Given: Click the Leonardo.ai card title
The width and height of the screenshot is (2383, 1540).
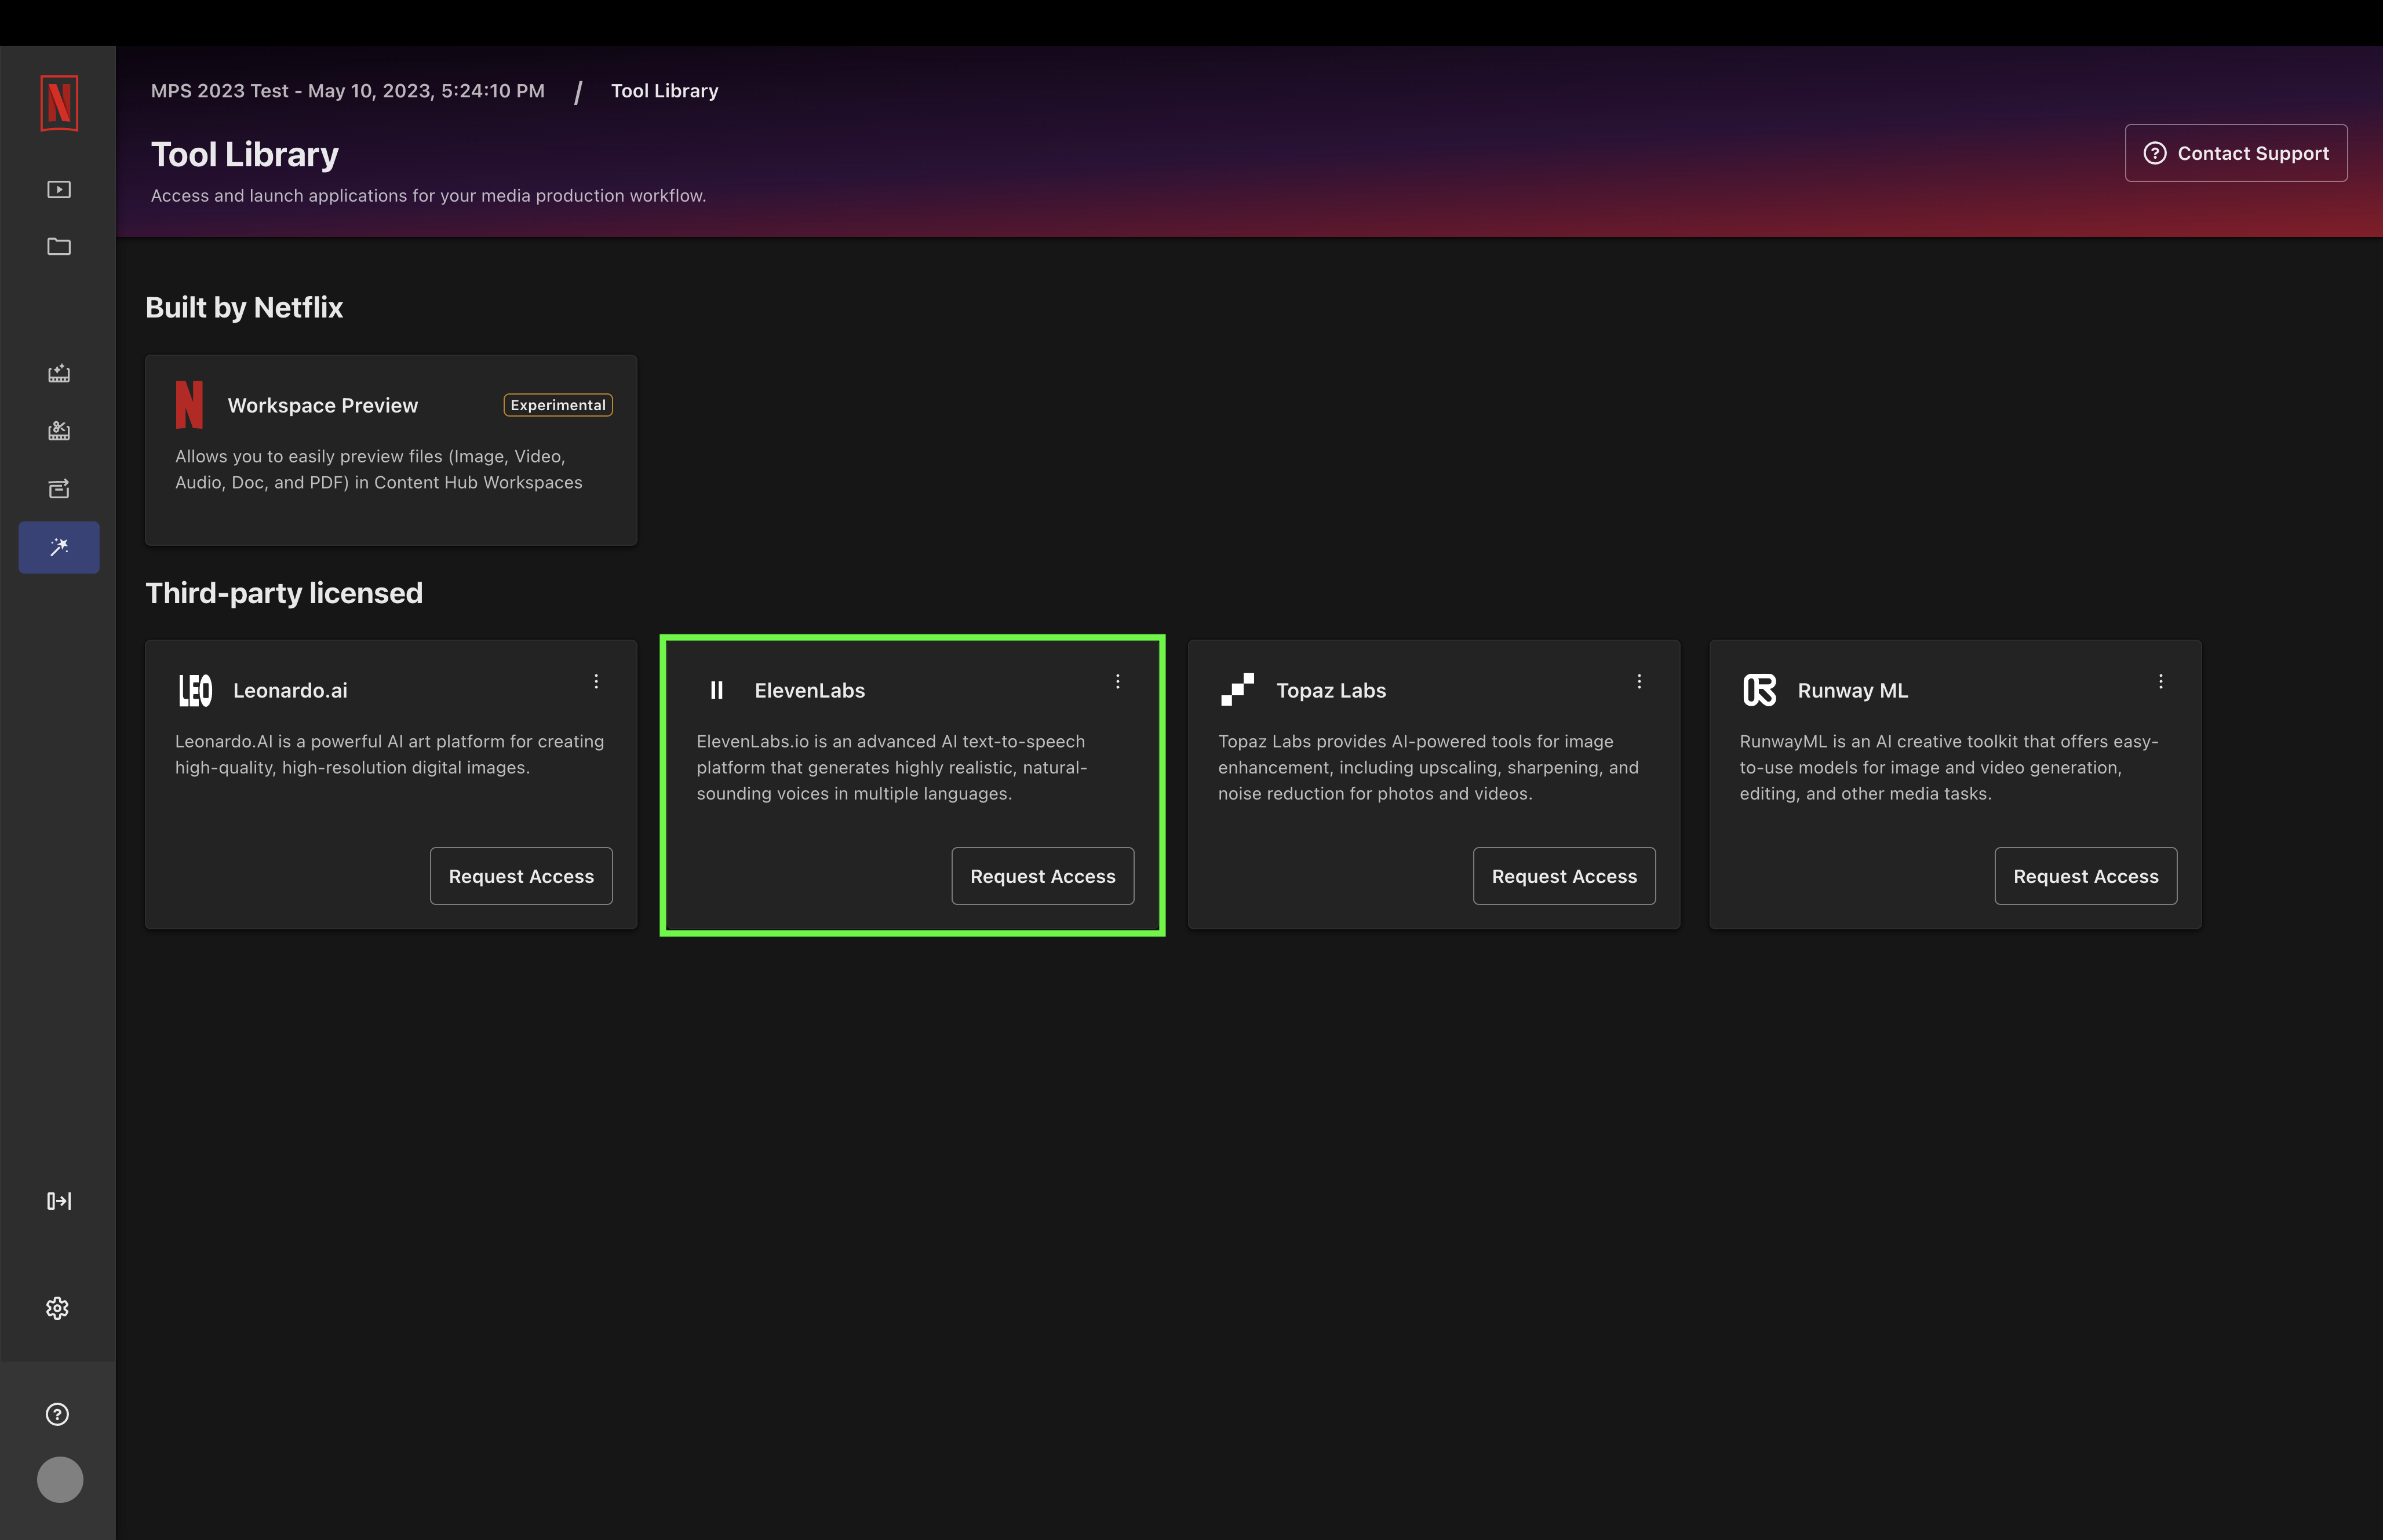Looking at the screenshot, I should click(x=290, y=690).
